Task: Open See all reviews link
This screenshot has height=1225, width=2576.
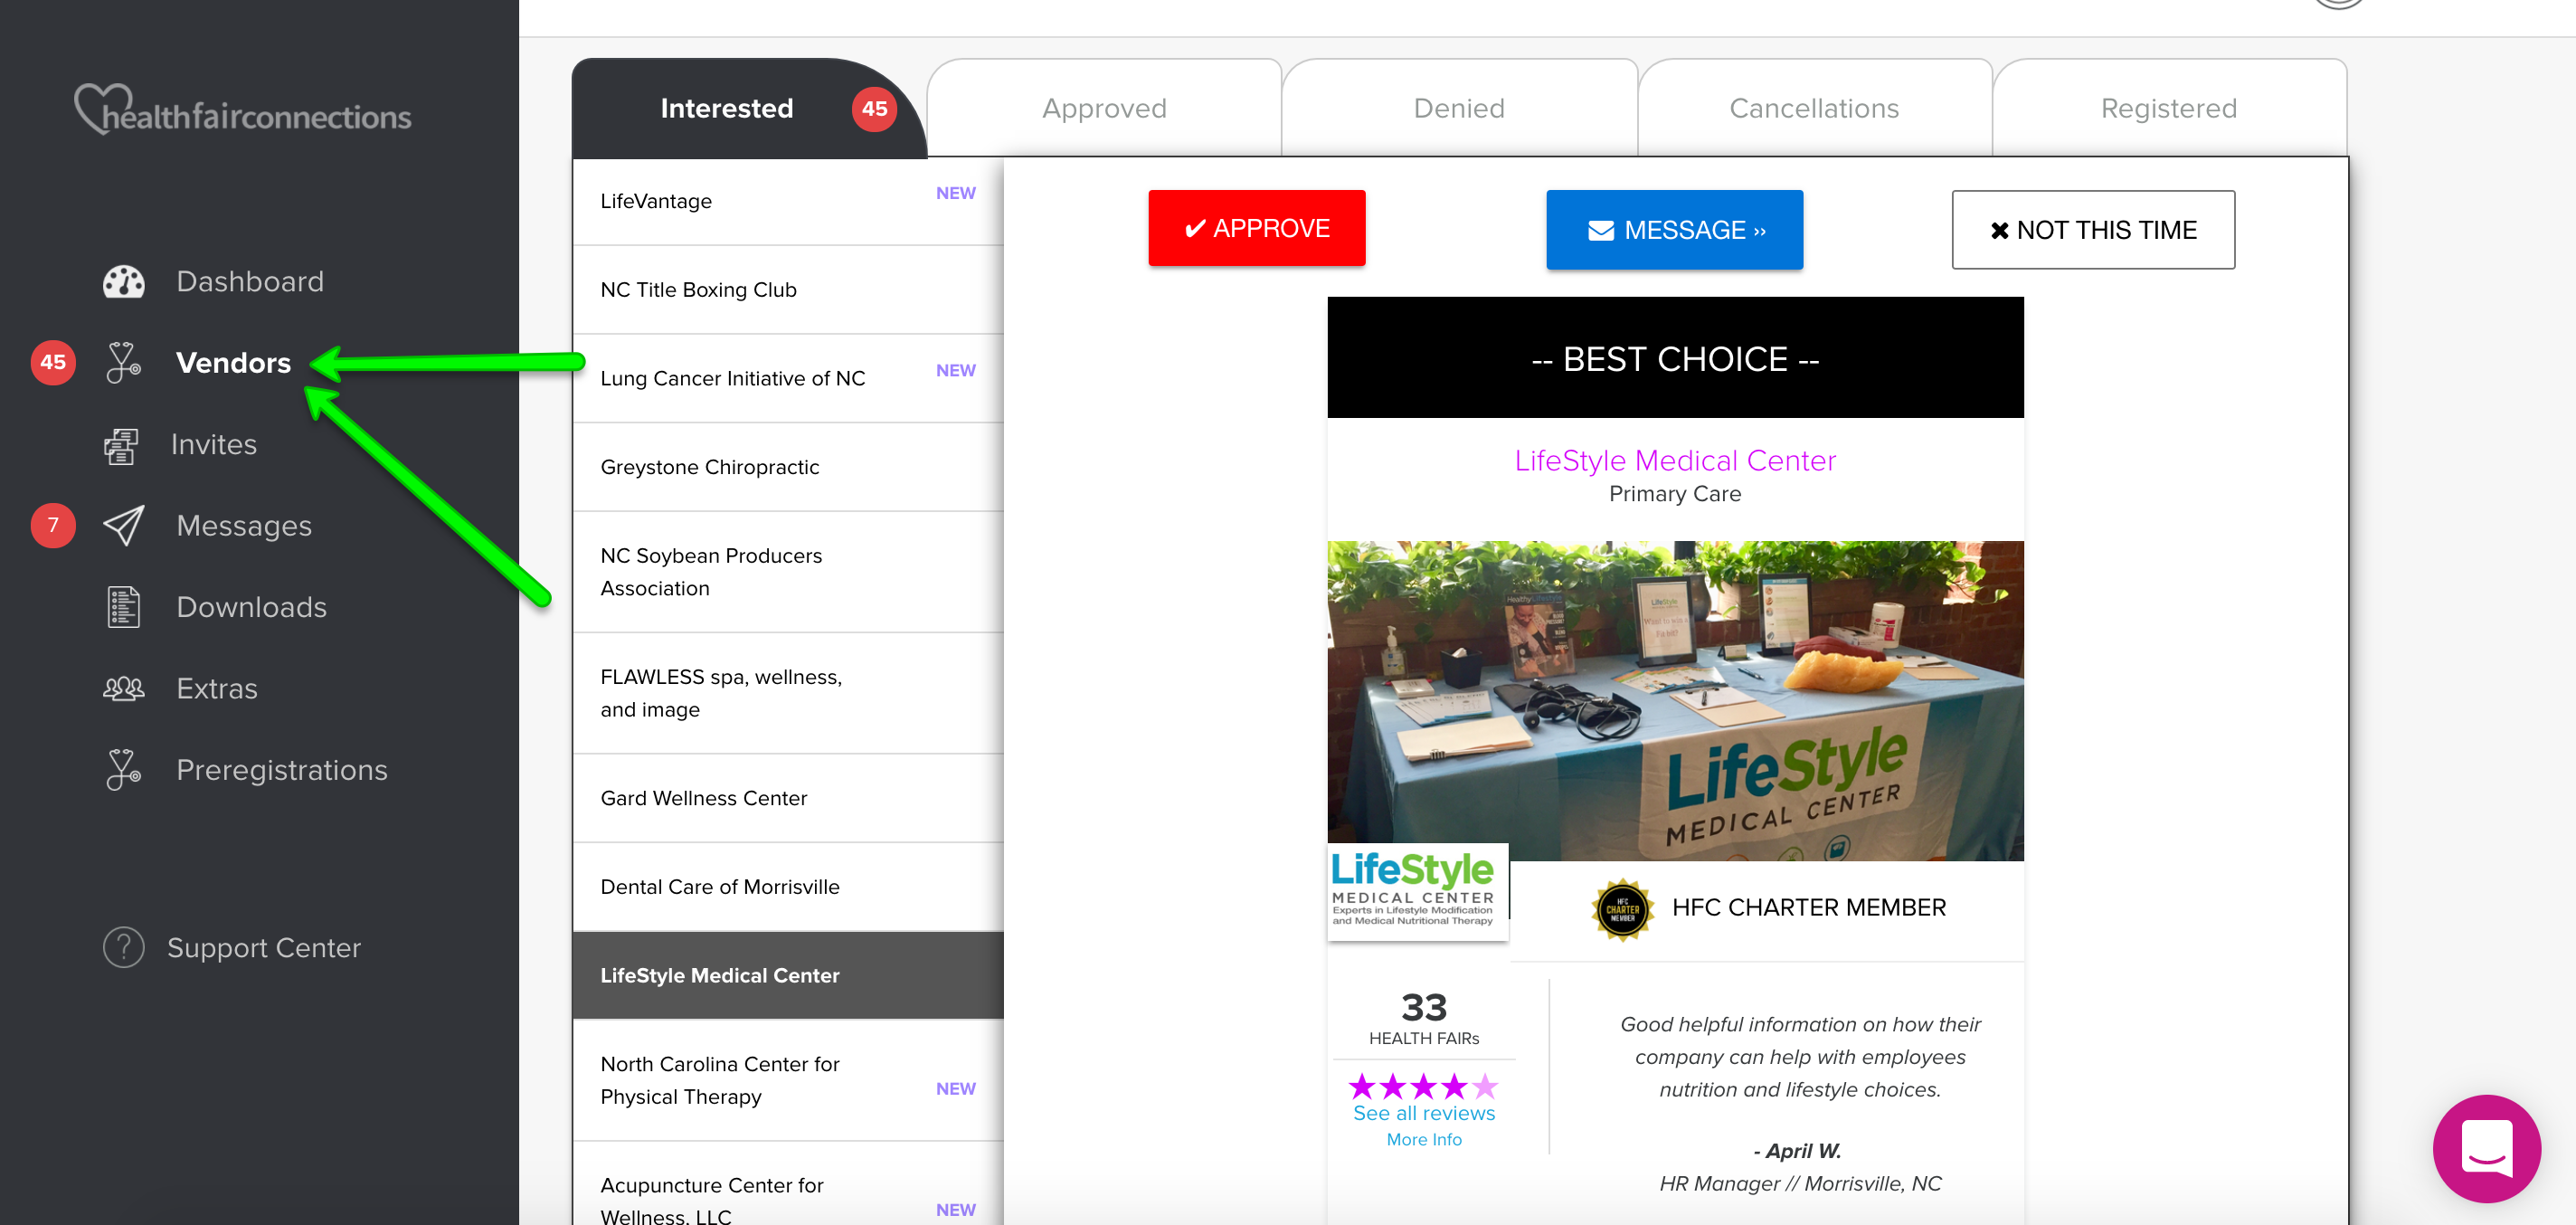Action: 1423,1113
